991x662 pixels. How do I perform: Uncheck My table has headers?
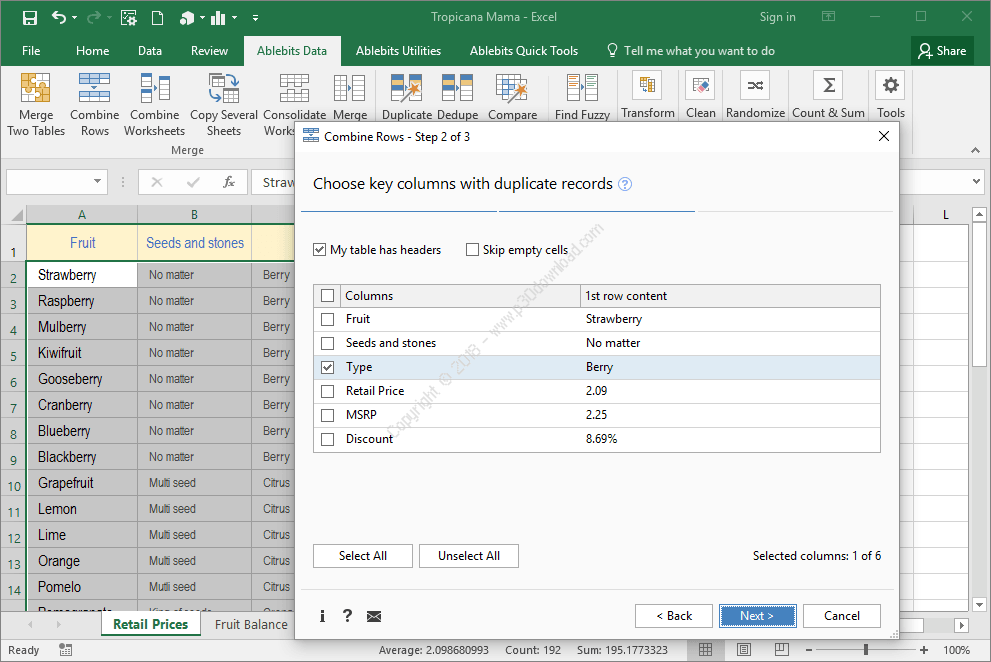tap(320, 250)
